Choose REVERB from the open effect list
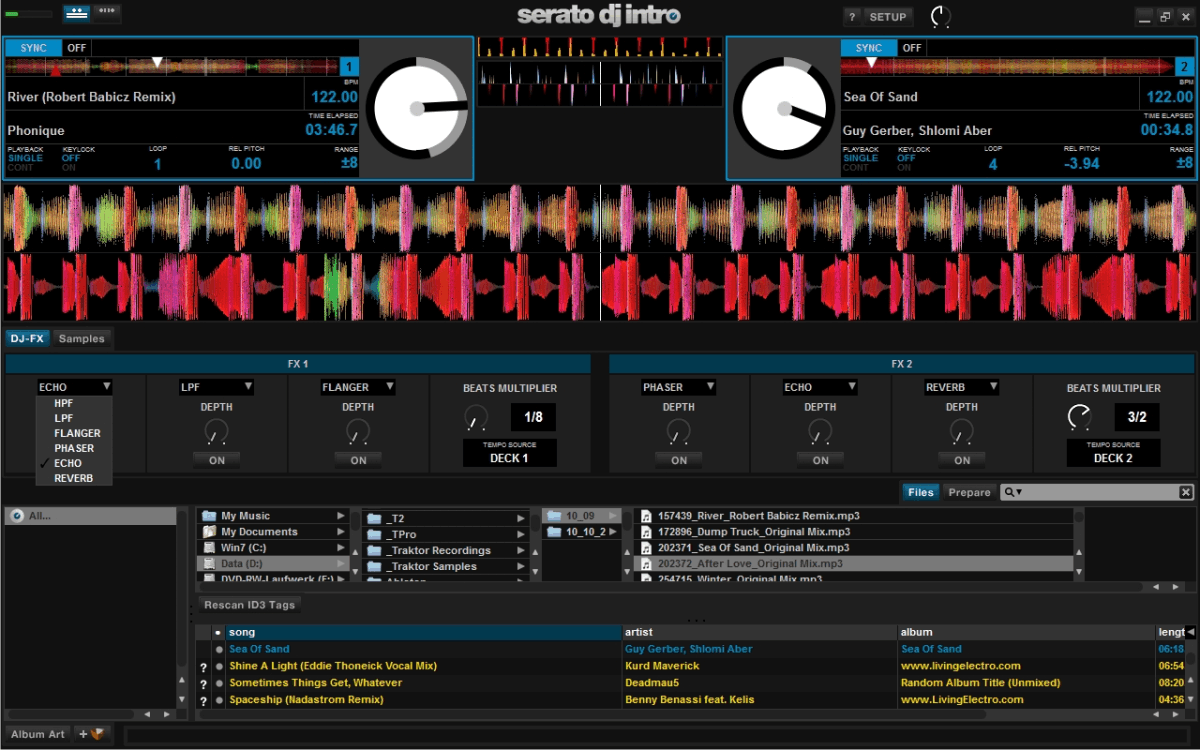The width and height of the screenshot is (1200, 750). point(73,478)
